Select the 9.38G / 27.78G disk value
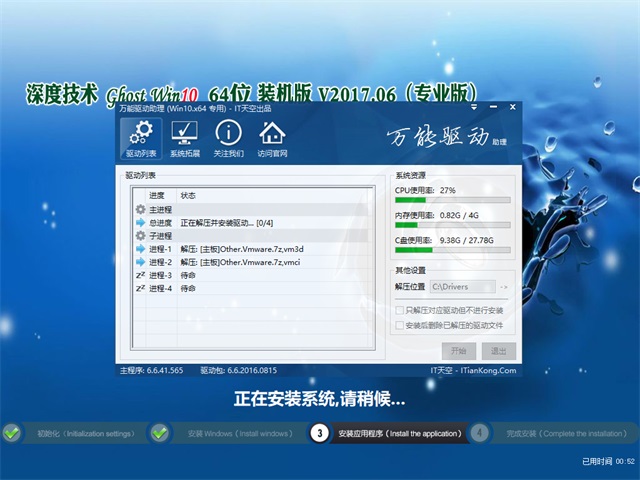This screenshot has height=480, width=640. pos(467,240)
